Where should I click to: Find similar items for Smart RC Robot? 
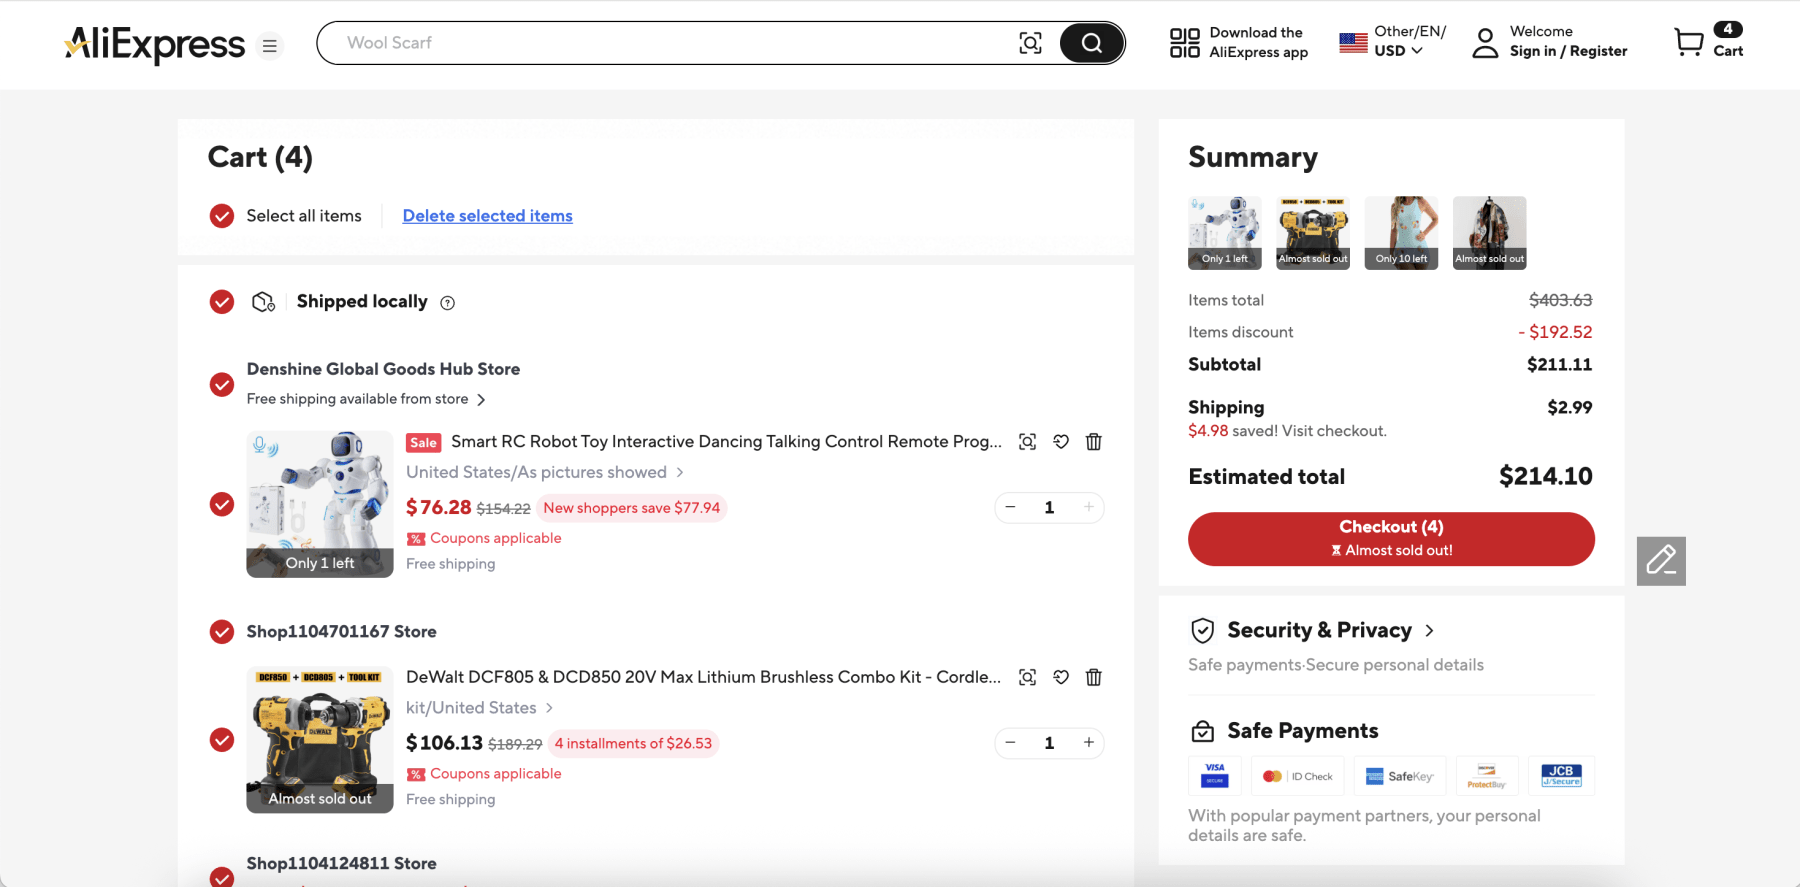pos(1027,442)
